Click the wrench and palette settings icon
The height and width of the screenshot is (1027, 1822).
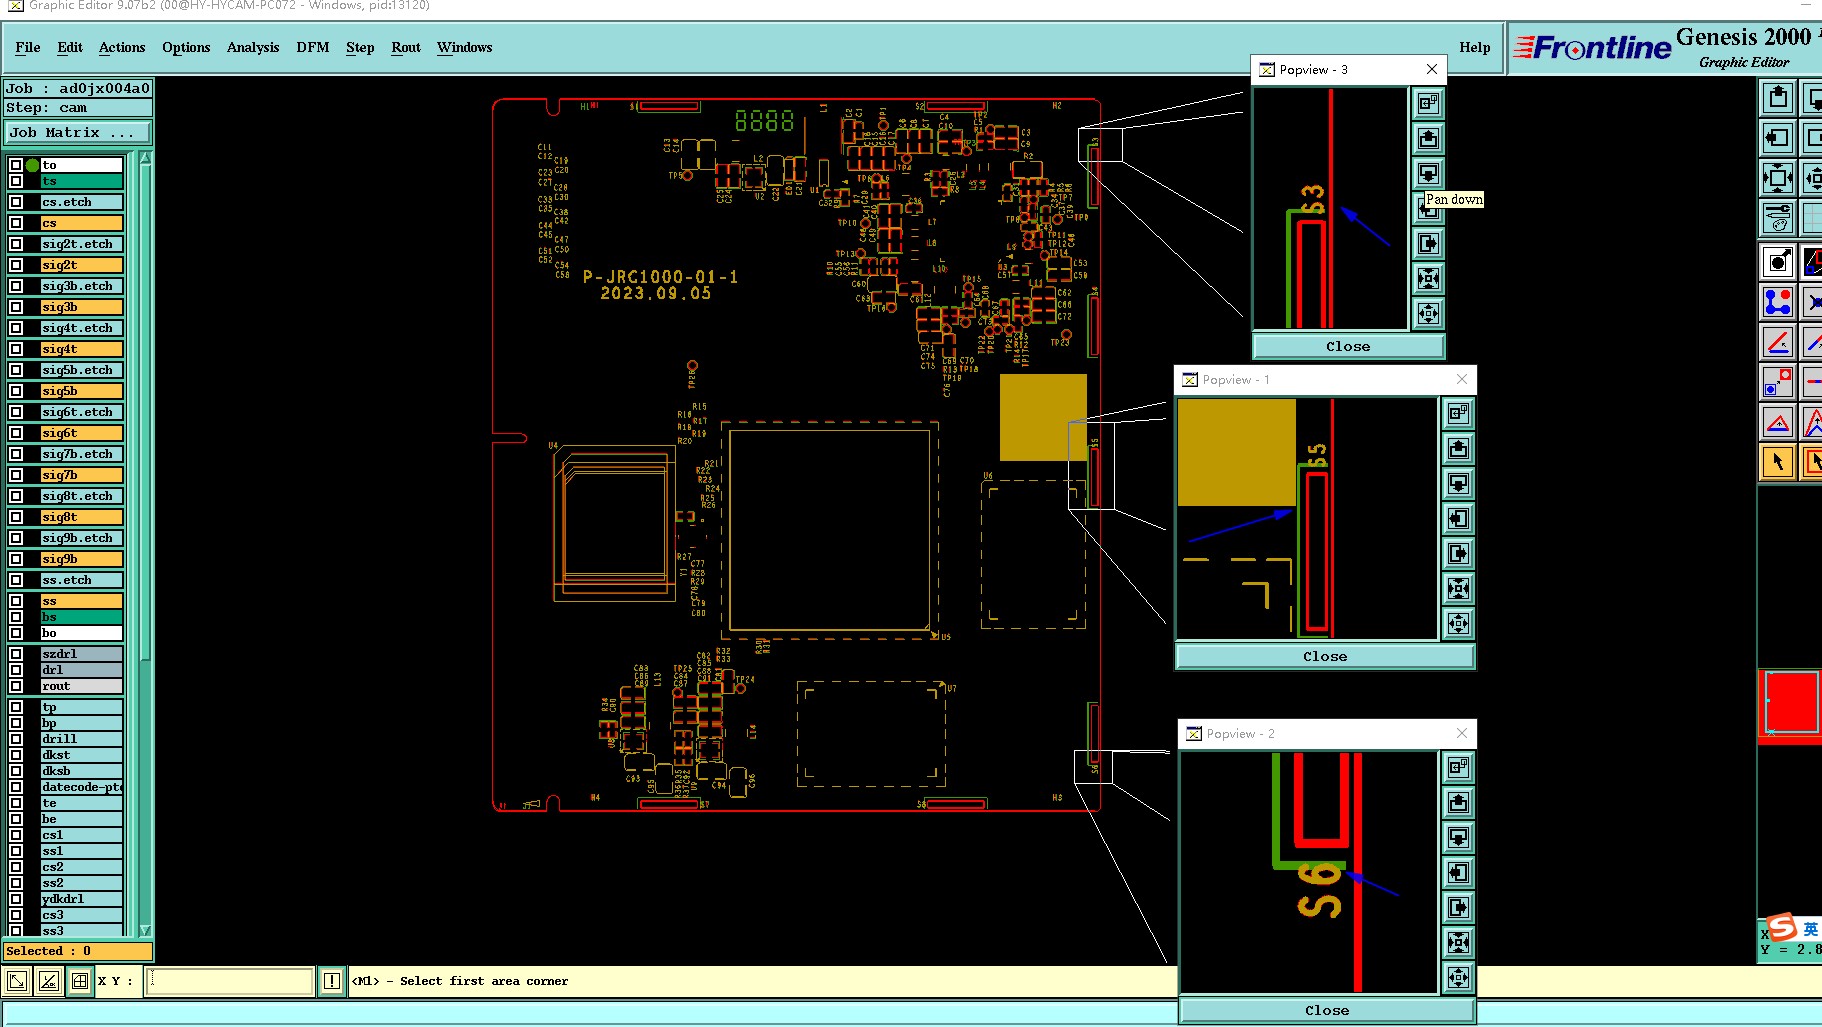[x=1778, y=218]
